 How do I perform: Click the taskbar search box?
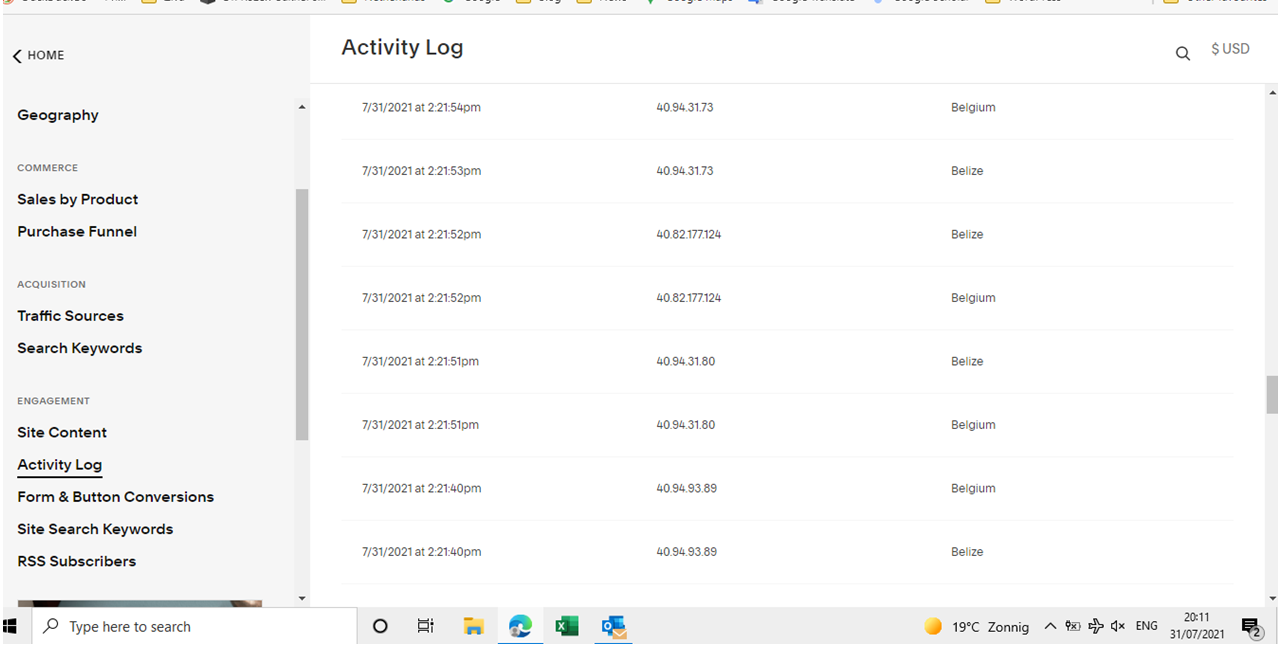(x=194, y=626)
